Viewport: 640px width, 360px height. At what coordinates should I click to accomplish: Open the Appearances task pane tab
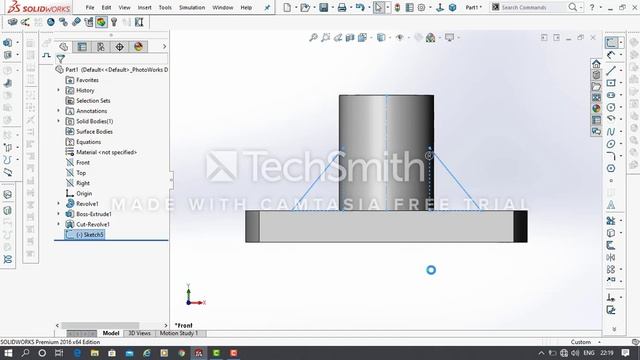coord(596,108)
